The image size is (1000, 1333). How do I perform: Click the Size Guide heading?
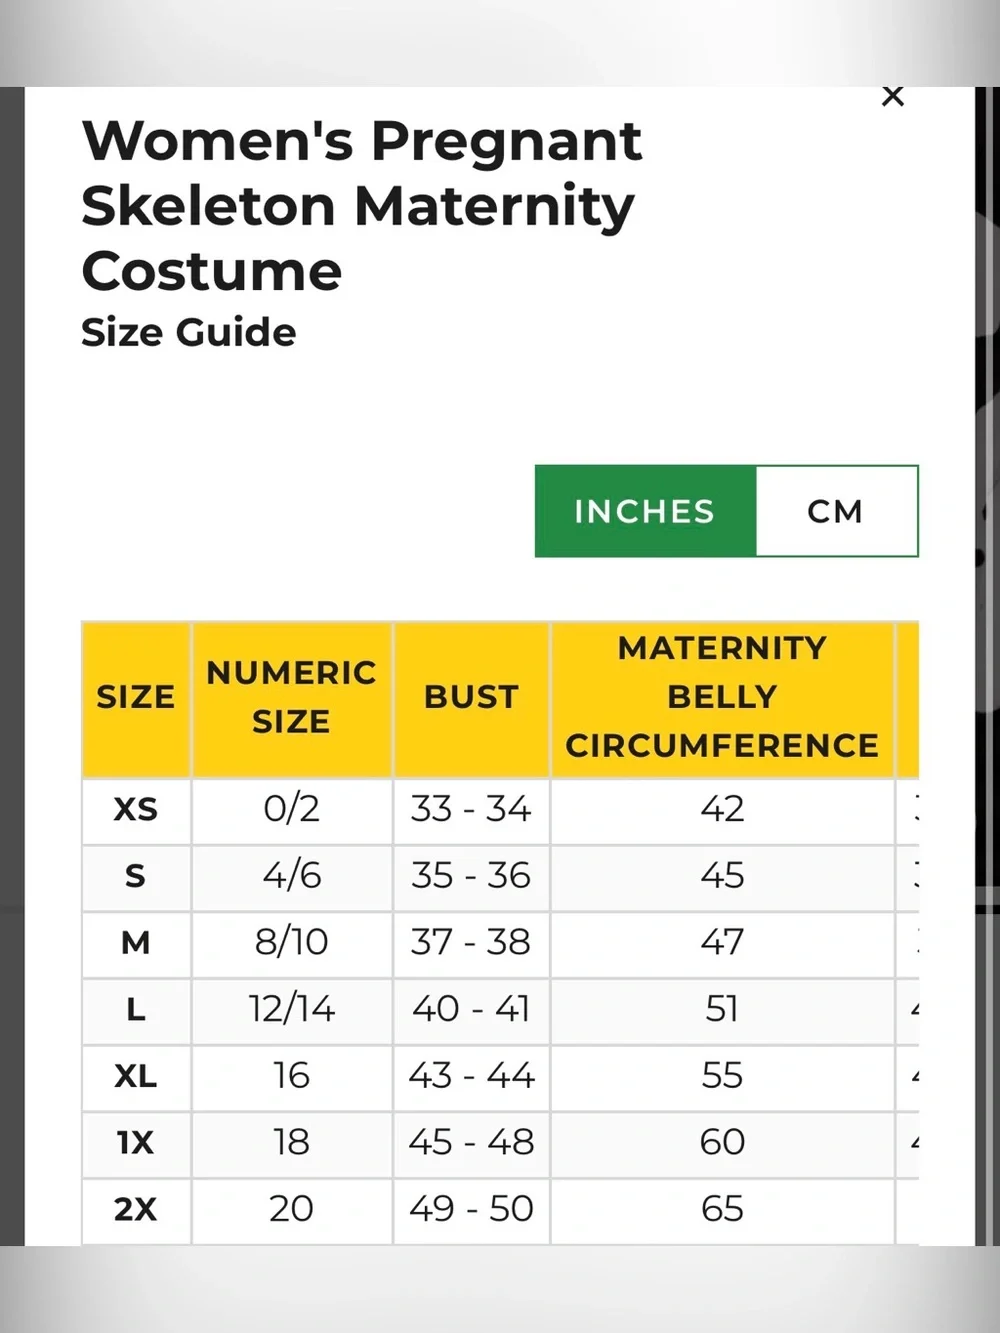tap(189, 333)
